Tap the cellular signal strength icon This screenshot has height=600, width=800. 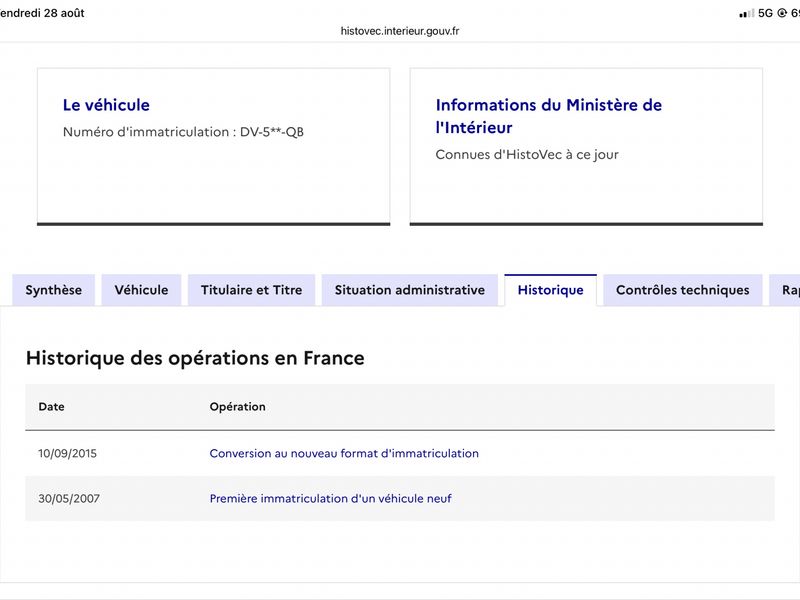click(x=746, y=13)
